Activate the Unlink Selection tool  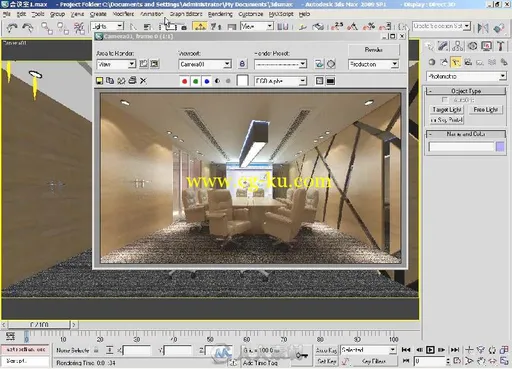click(62, 28)
